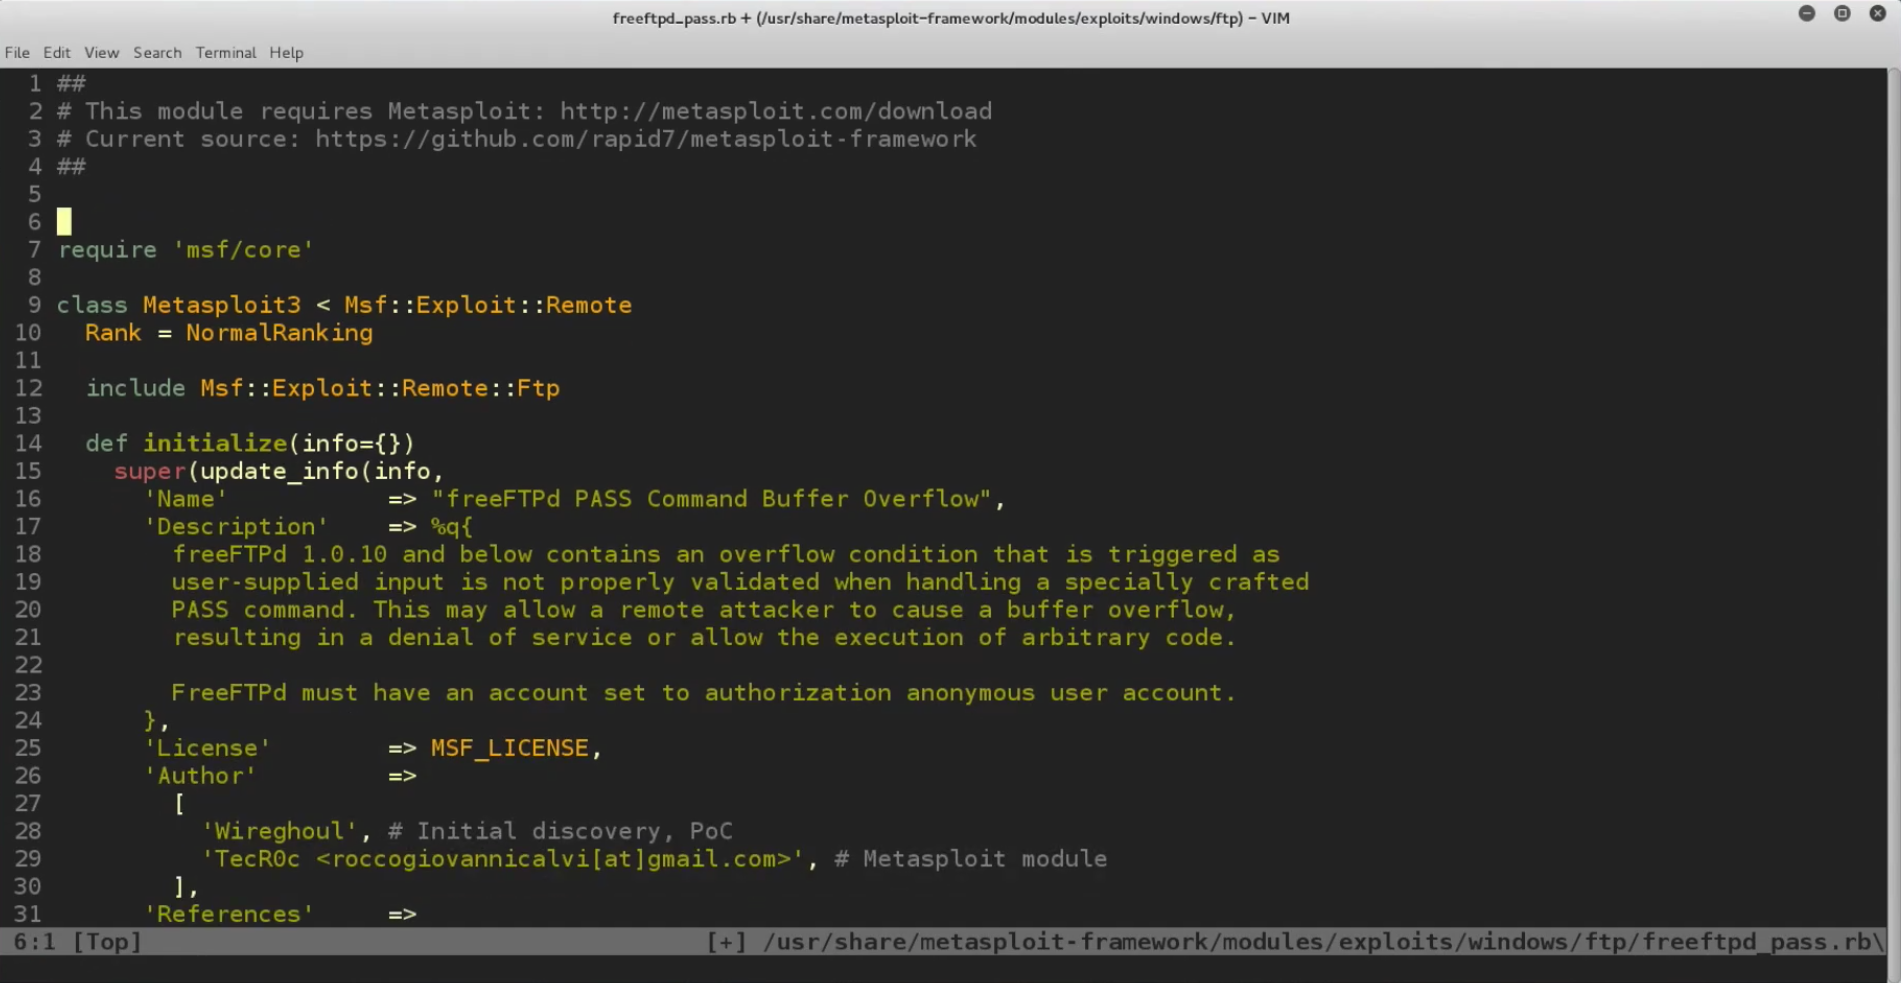Click the [+] modified flag in status line
Image resolution: width=1901 pixels, height=983 pixels.
click(x=726, y=942)
